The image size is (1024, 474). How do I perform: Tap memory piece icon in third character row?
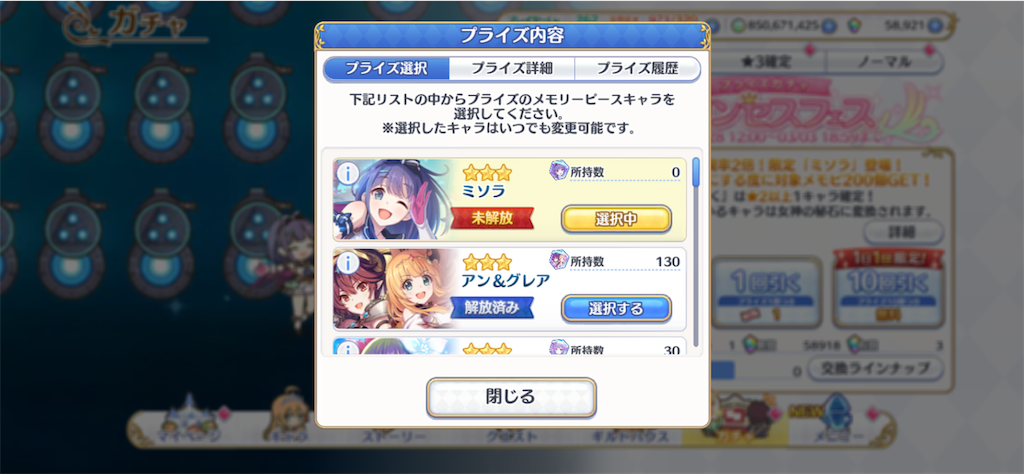(x=558, y=348)
